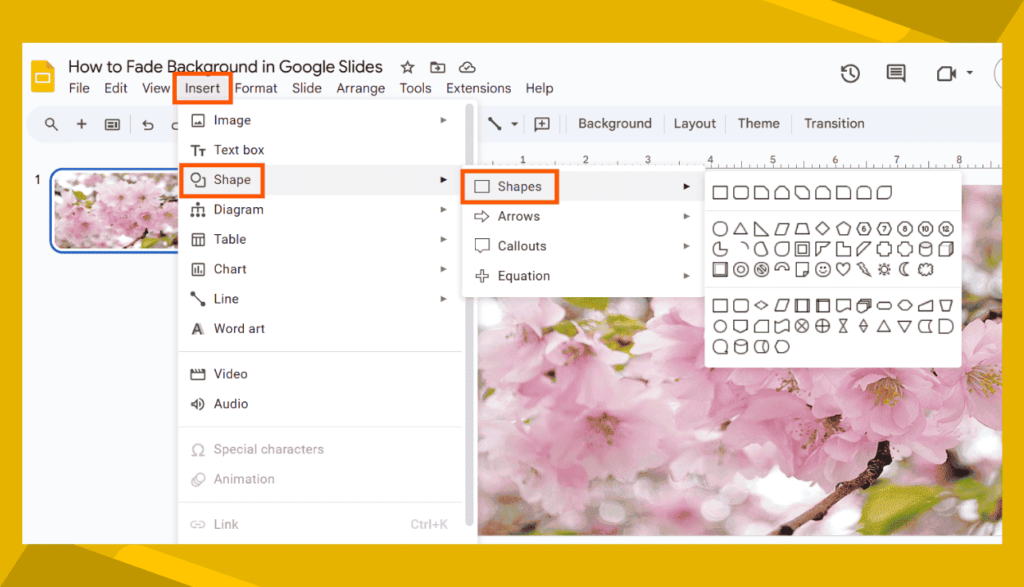Open version history clock icon

click(850, 73)
